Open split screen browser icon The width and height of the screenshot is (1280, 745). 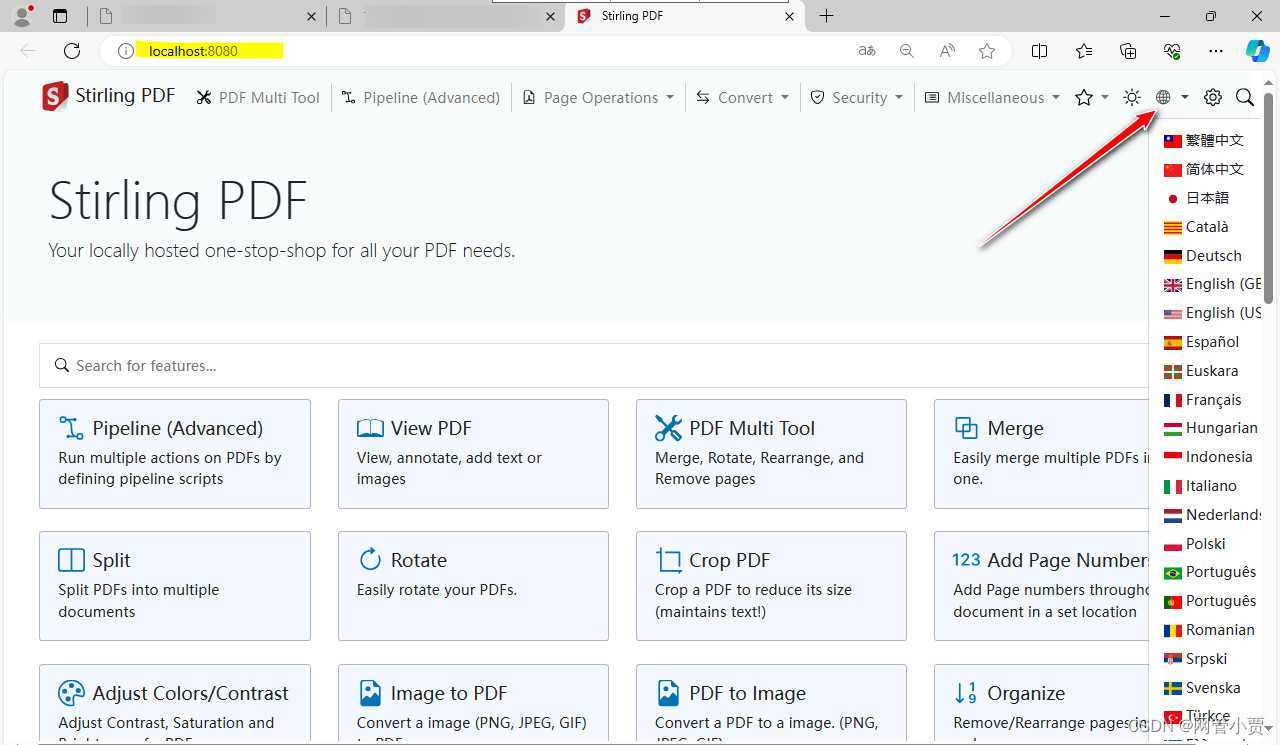coord(1040,51)
